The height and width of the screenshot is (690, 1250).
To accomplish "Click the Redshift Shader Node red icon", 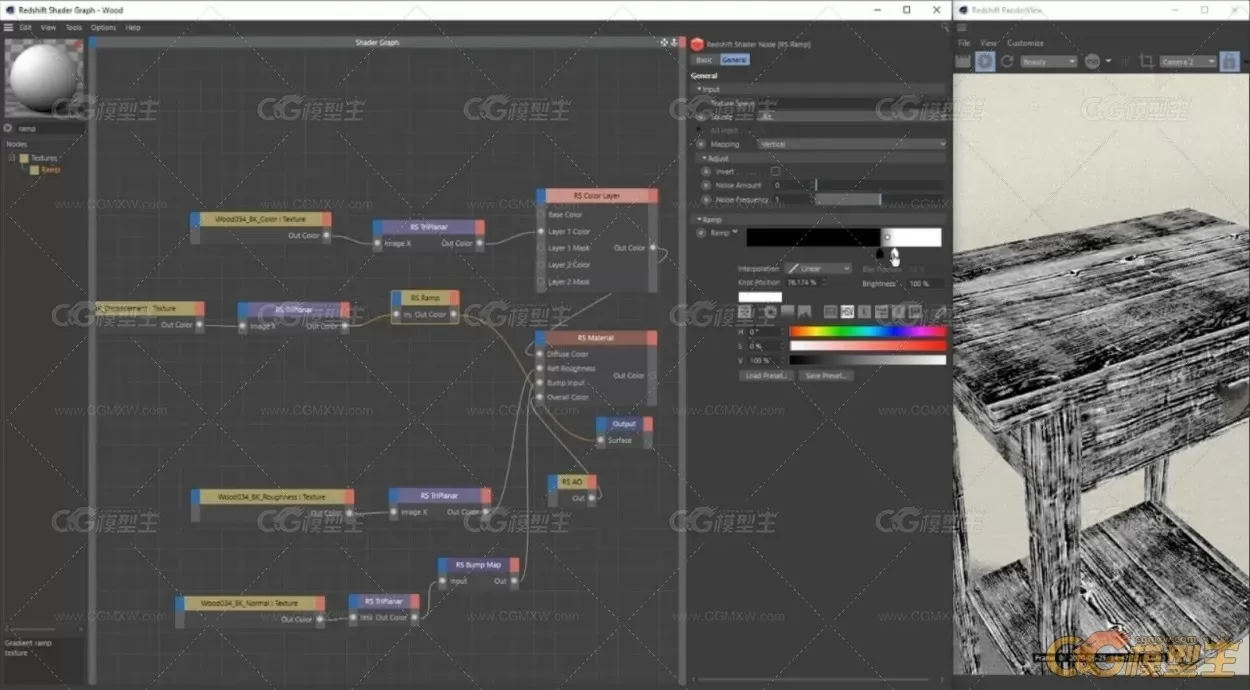I will click(697, 44).
